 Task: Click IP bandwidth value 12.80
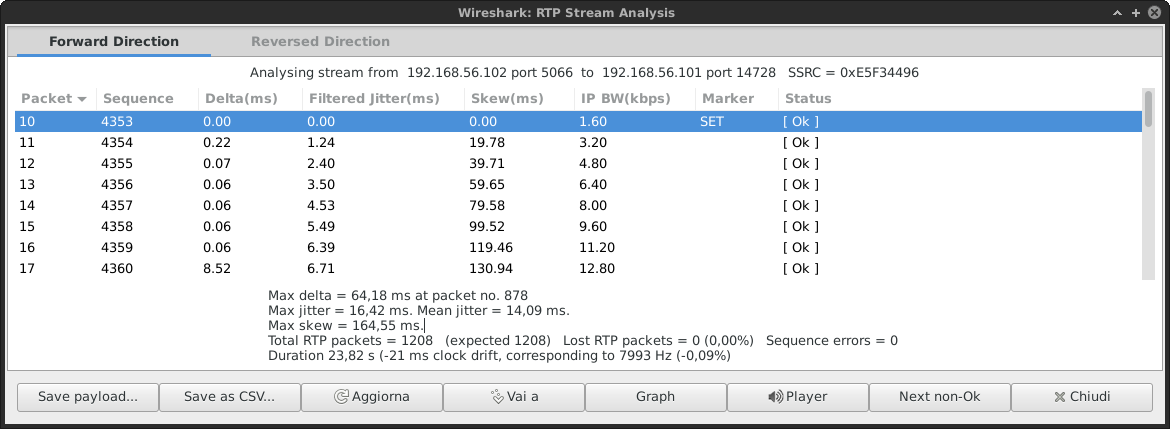[x=597, y=268]
